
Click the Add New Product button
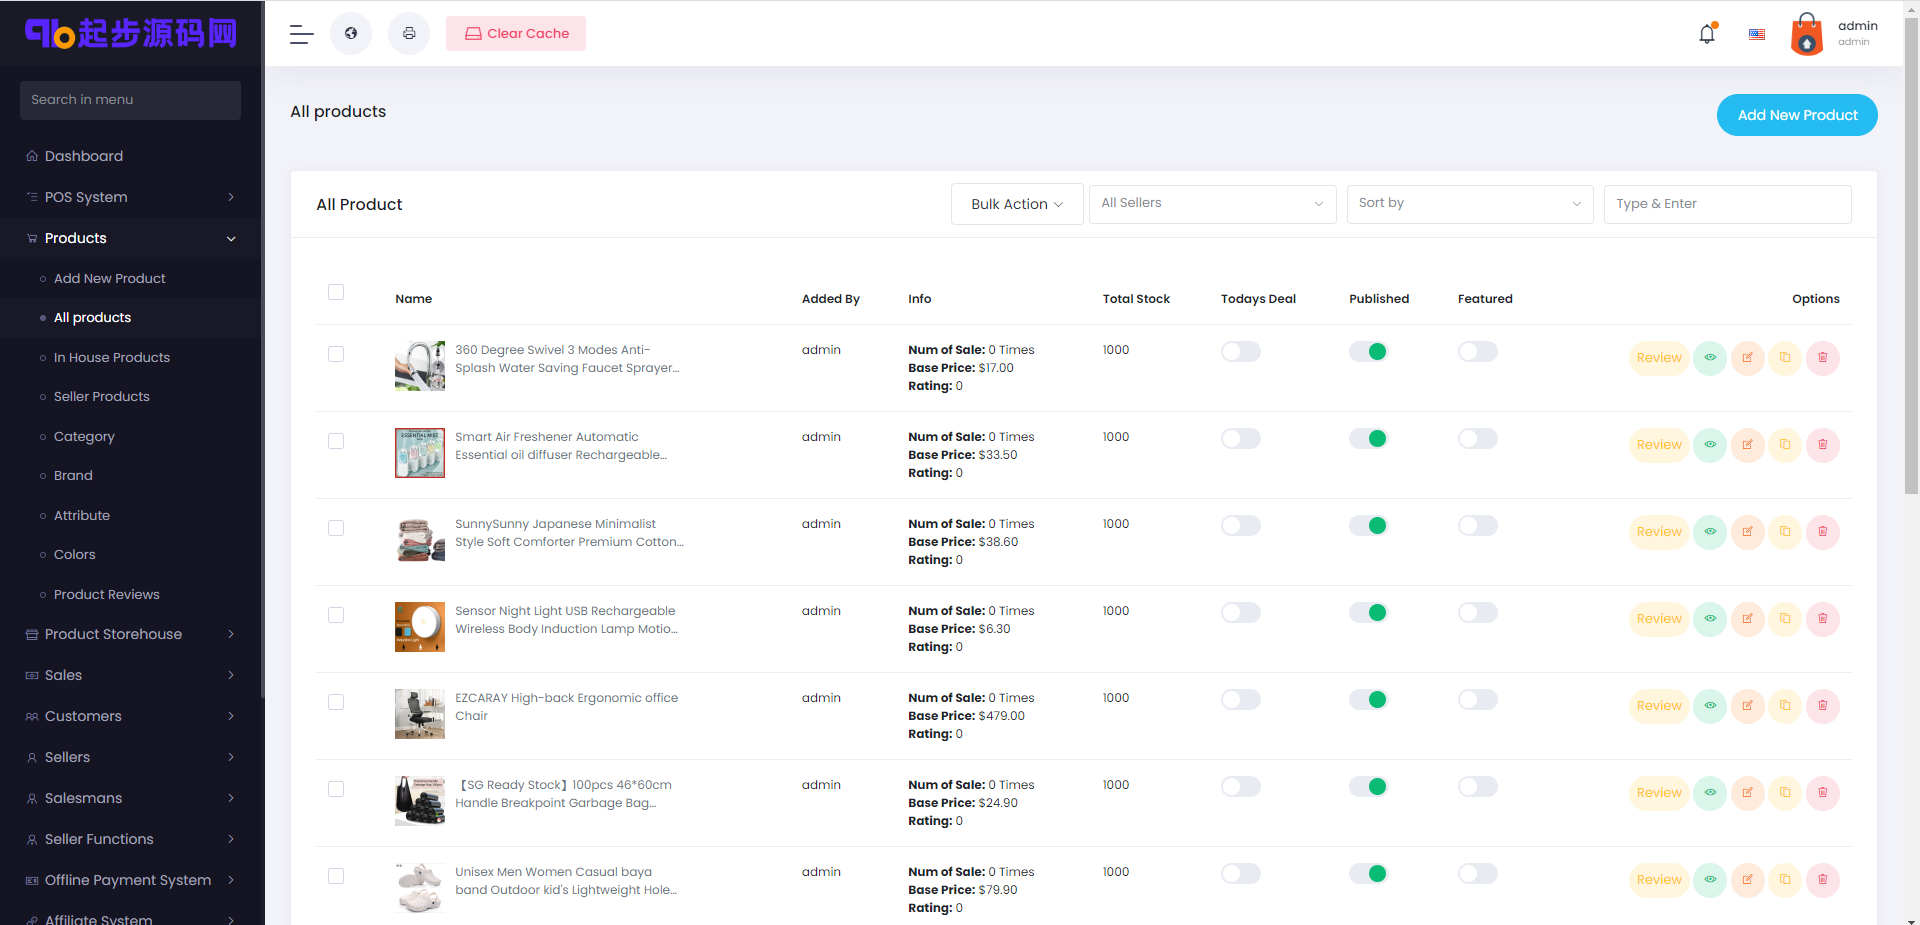(1796, 115)
